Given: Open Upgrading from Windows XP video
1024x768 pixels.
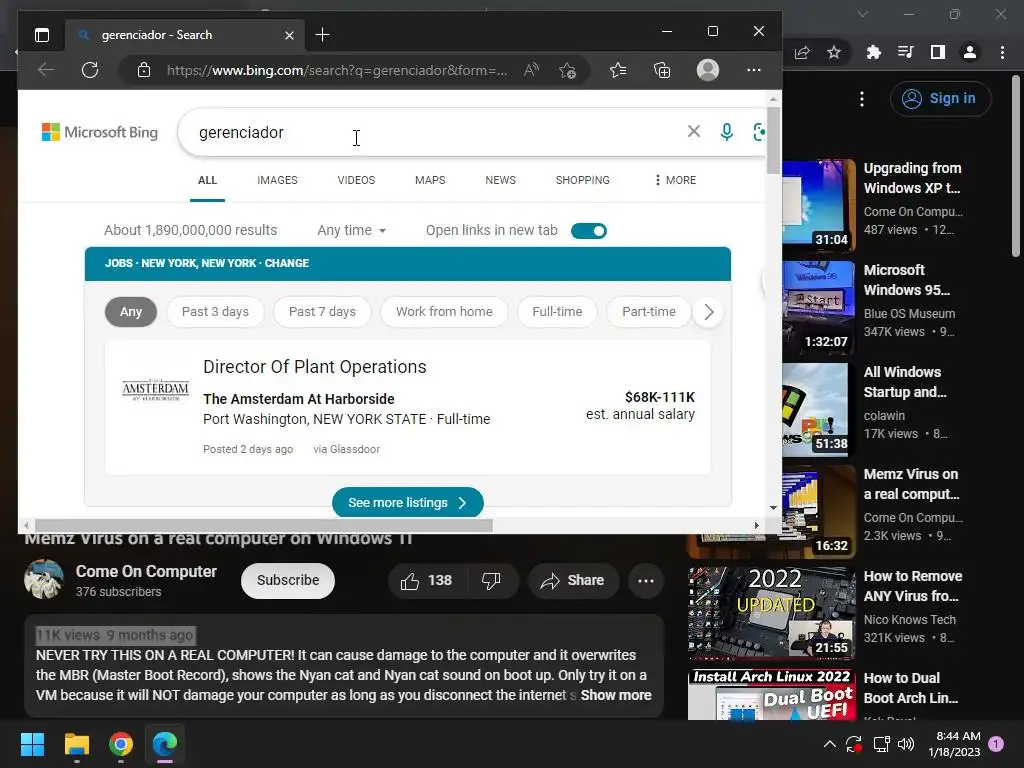Looking at the screenshot, I should (913, 178).
